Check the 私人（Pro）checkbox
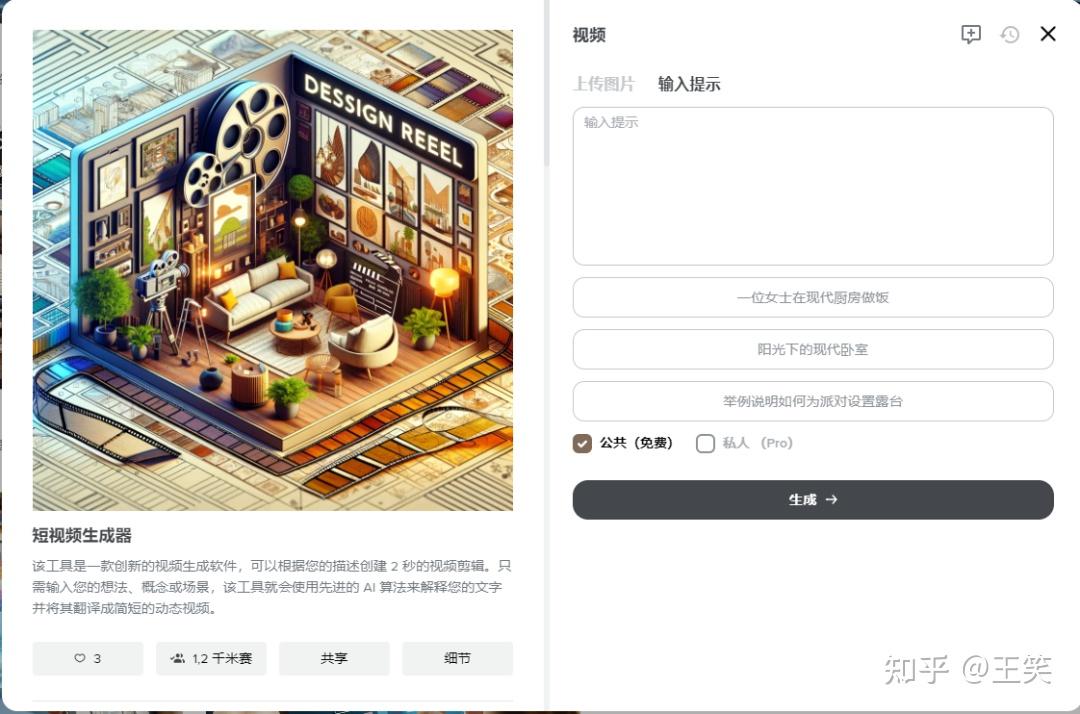This screenshot has width=1080, height=714. tap(705, 443)
